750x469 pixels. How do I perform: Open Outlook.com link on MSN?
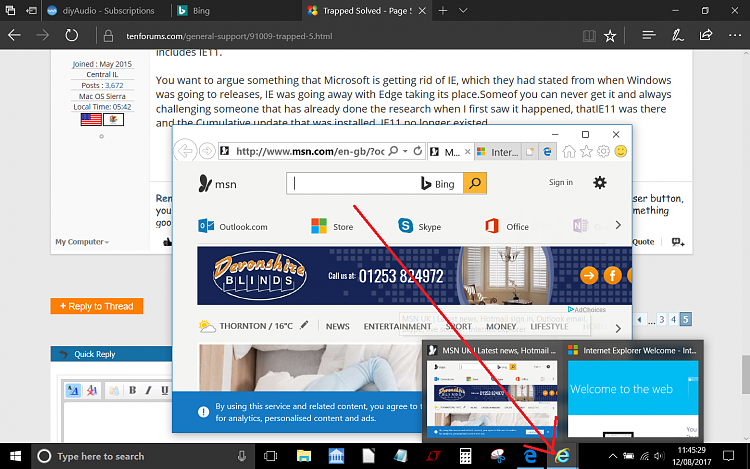click(x=233, y=226)
